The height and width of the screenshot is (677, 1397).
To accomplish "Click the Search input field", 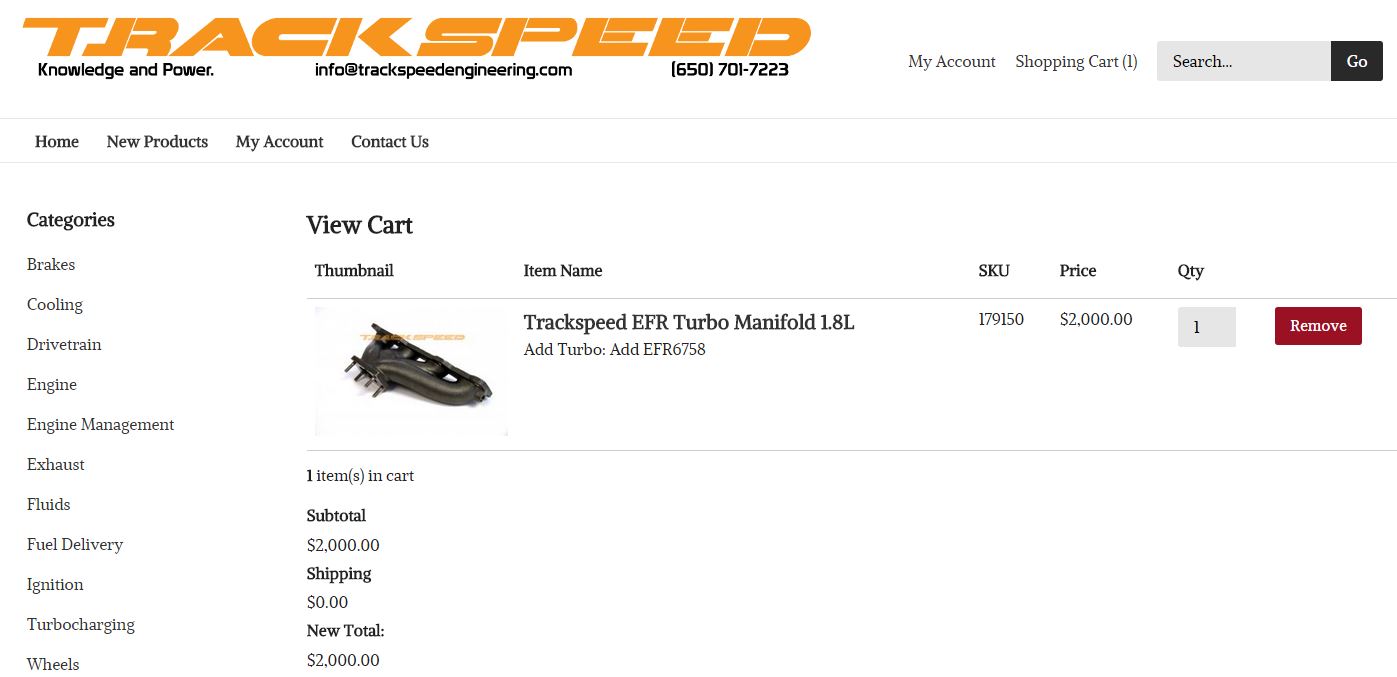I will point(1243,61).
